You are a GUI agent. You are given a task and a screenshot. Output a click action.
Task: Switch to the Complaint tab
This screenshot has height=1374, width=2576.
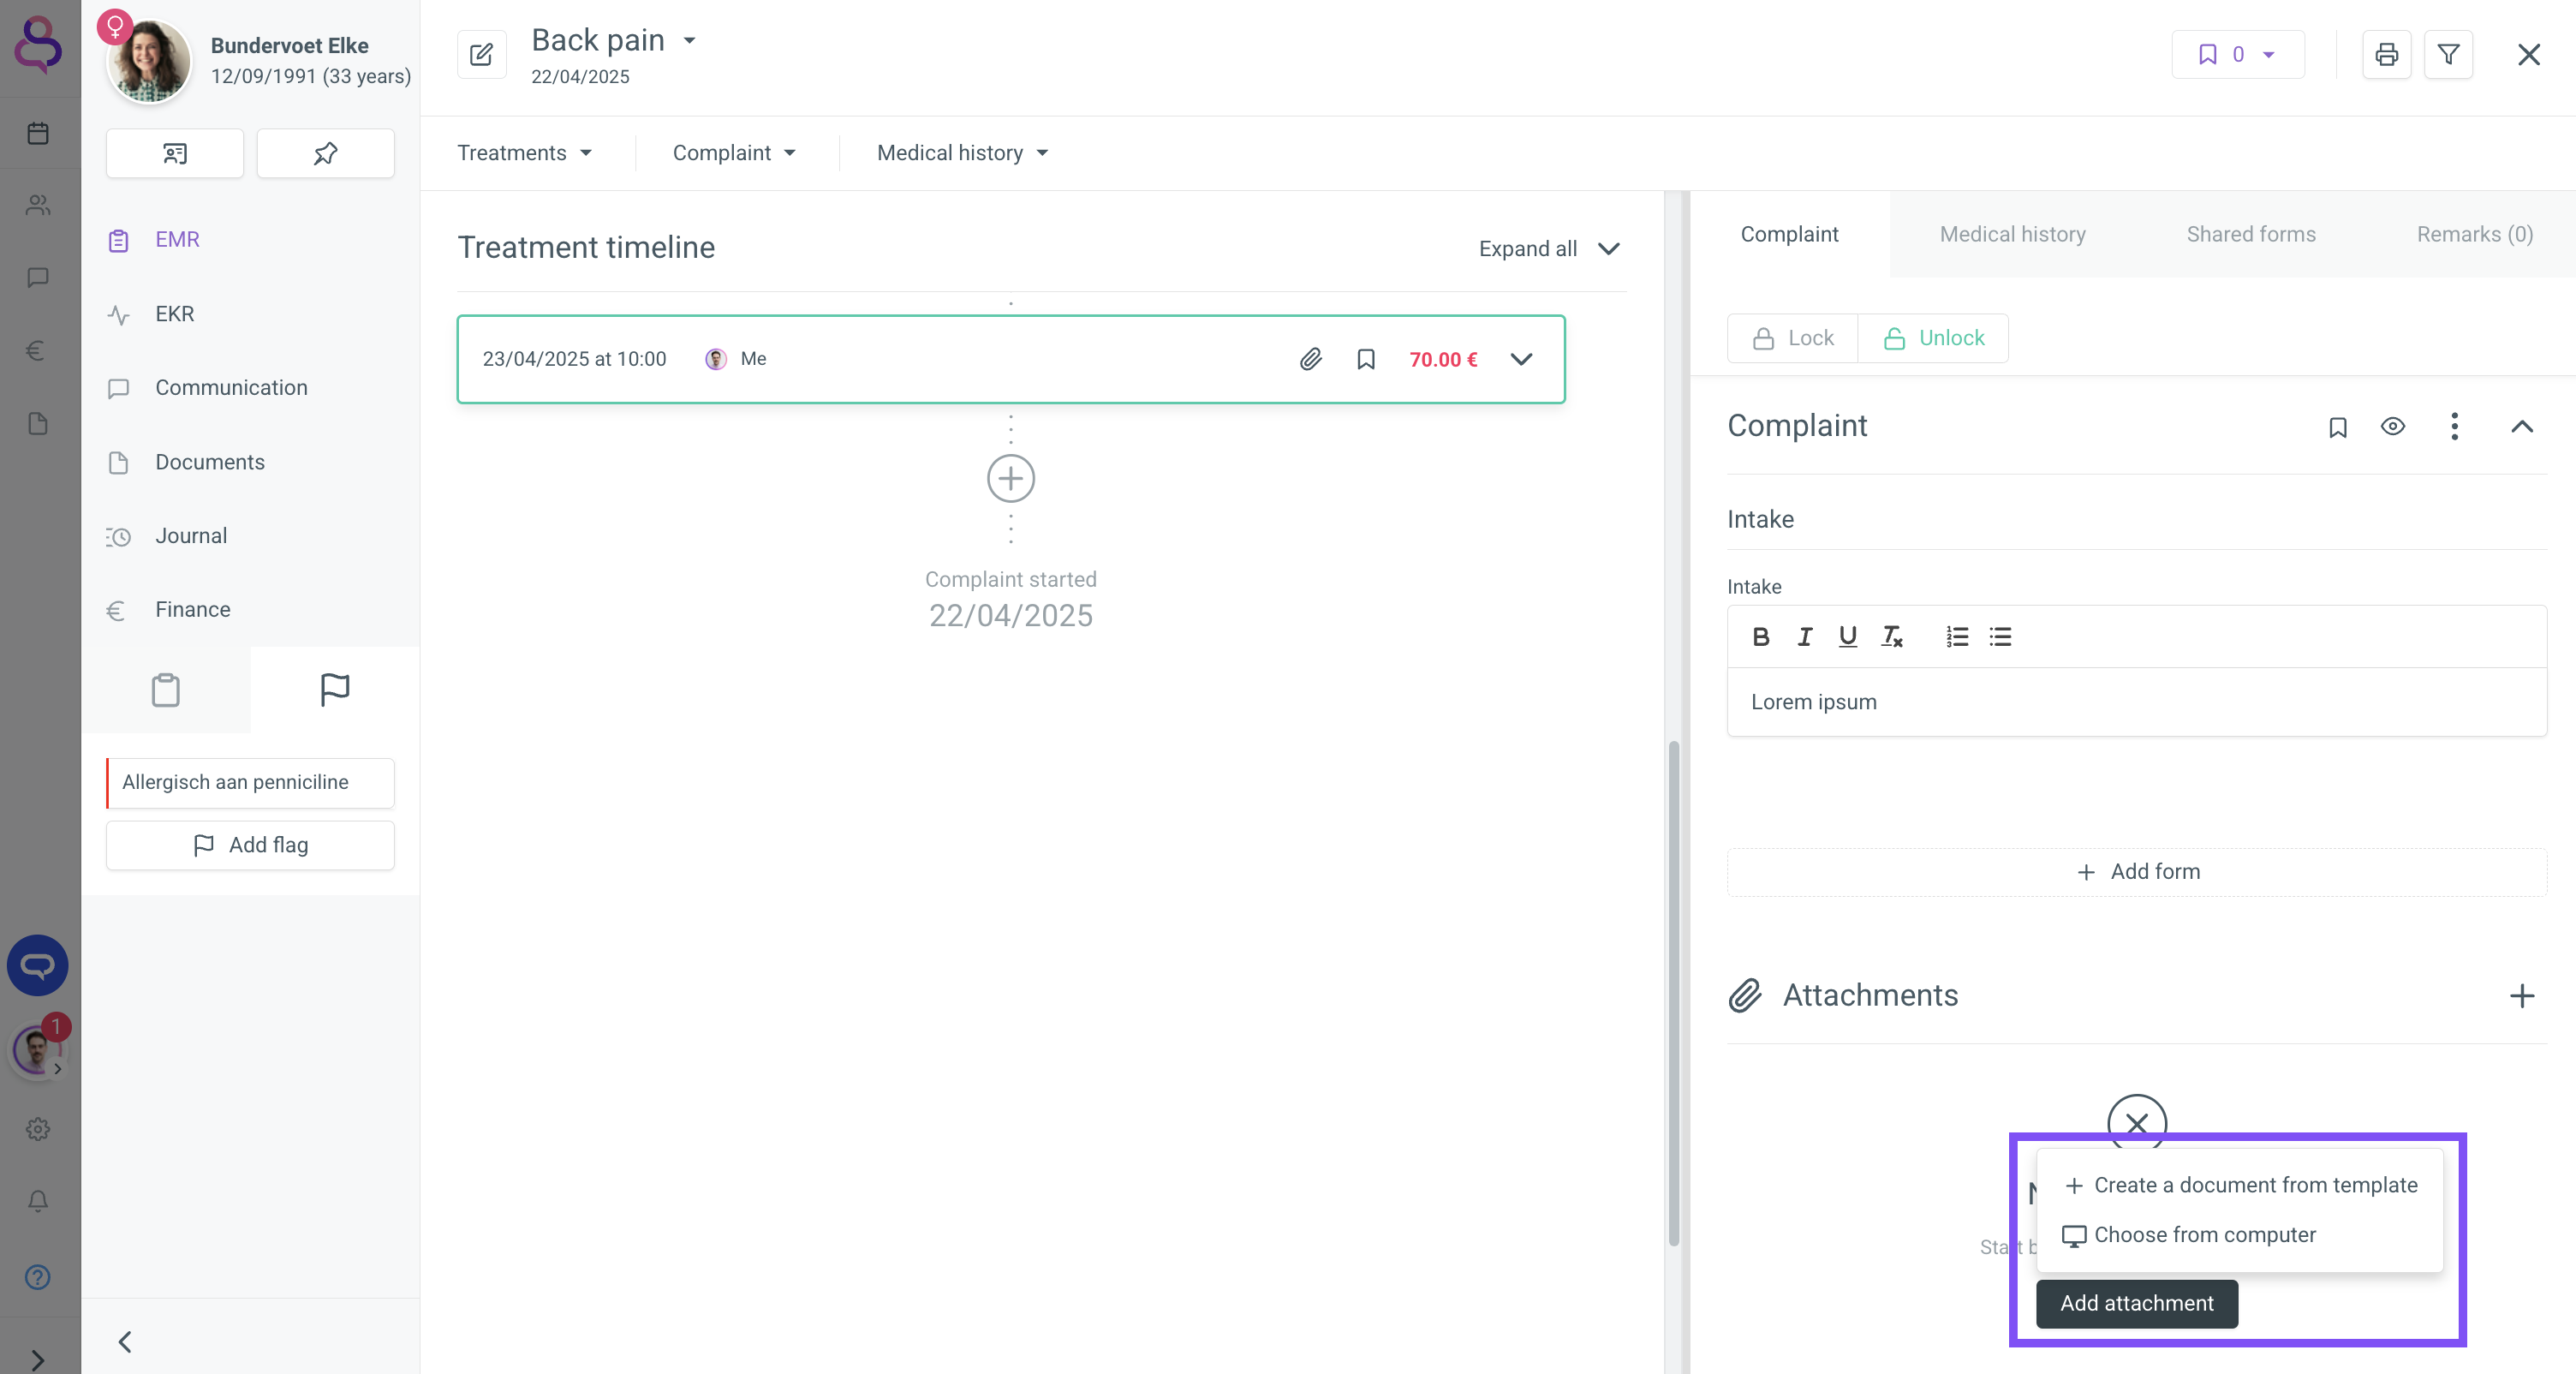click(x=1789, y=234)
